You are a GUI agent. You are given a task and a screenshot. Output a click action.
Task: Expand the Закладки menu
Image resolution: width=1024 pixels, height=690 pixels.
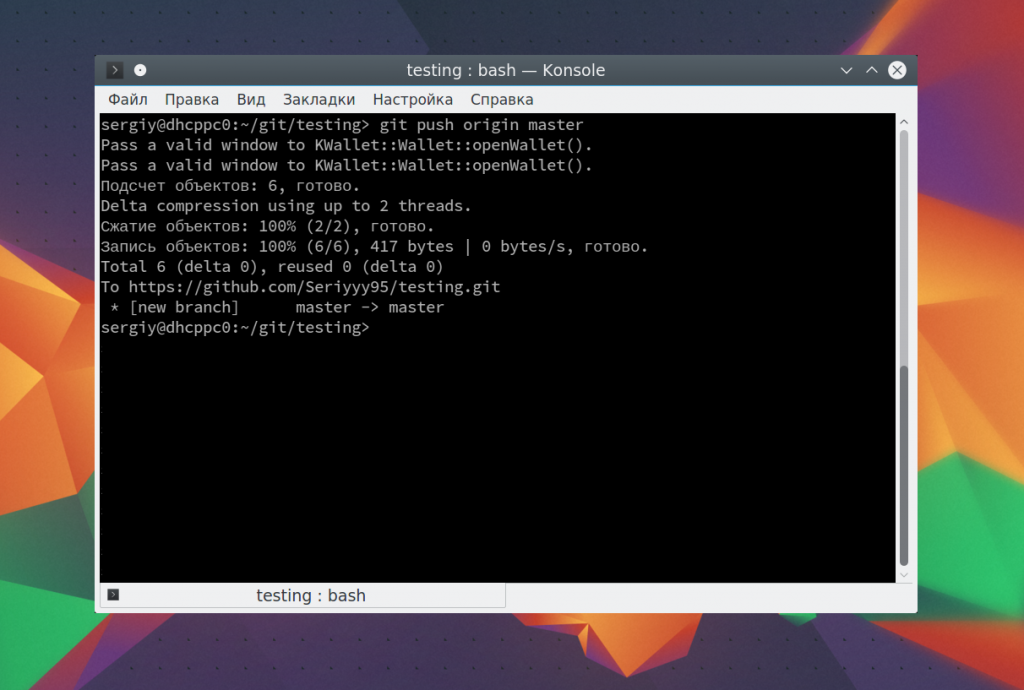coord(319,100)
